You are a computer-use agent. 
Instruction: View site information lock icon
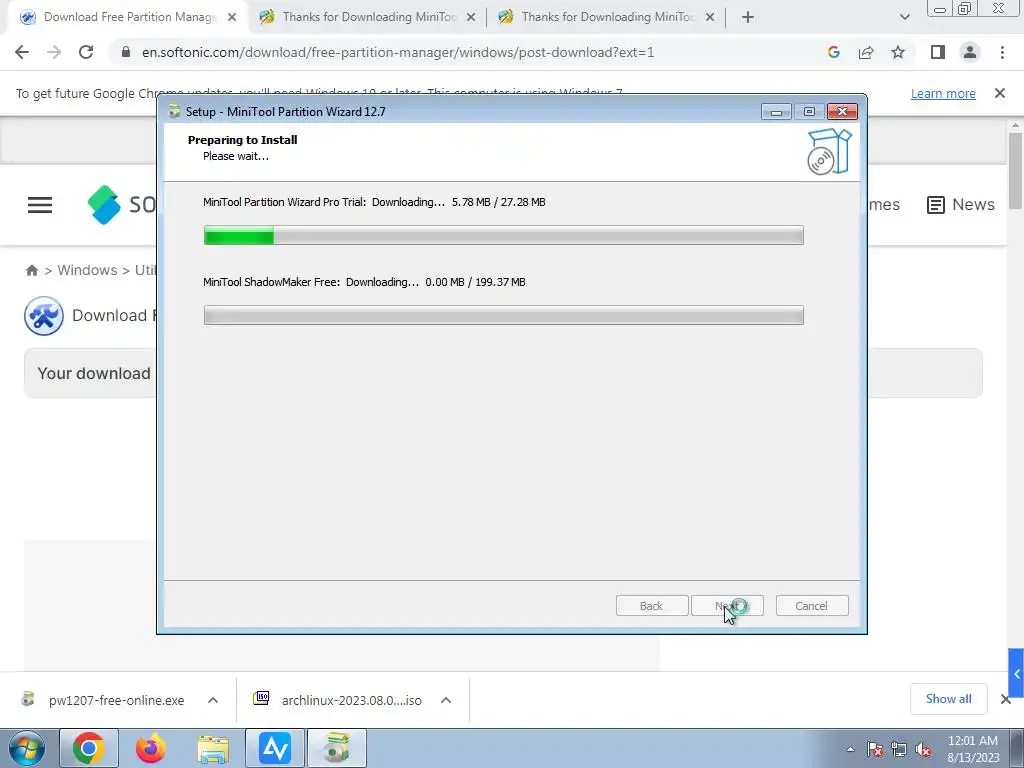pyautogui.click(x=126, y=52)
